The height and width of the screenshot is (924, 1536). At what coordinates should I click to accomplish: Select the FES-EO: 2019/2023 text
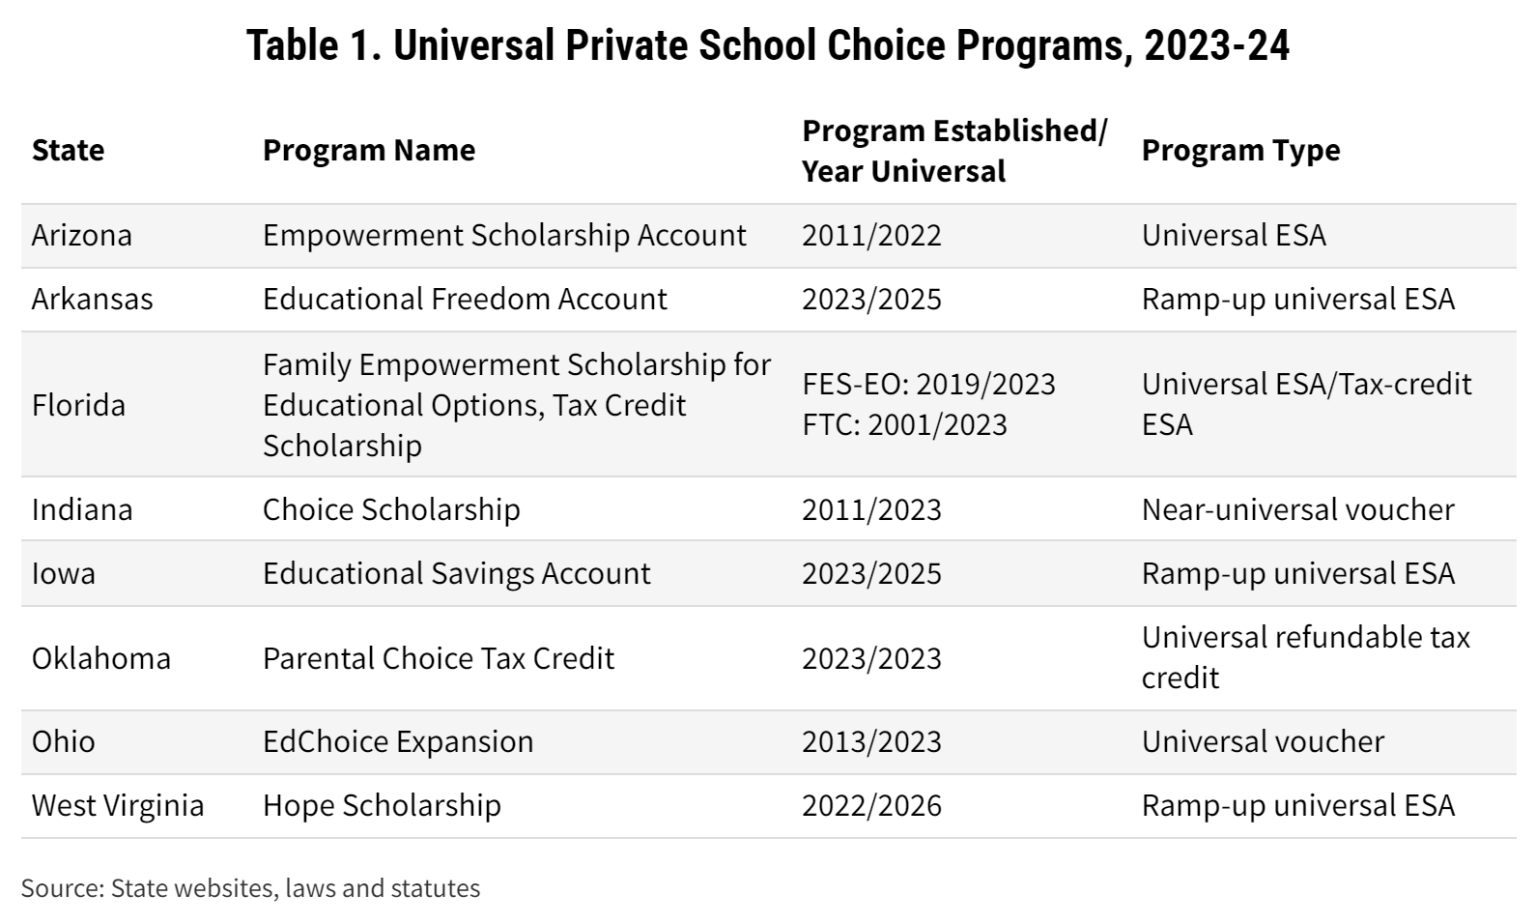pos(928,384)
